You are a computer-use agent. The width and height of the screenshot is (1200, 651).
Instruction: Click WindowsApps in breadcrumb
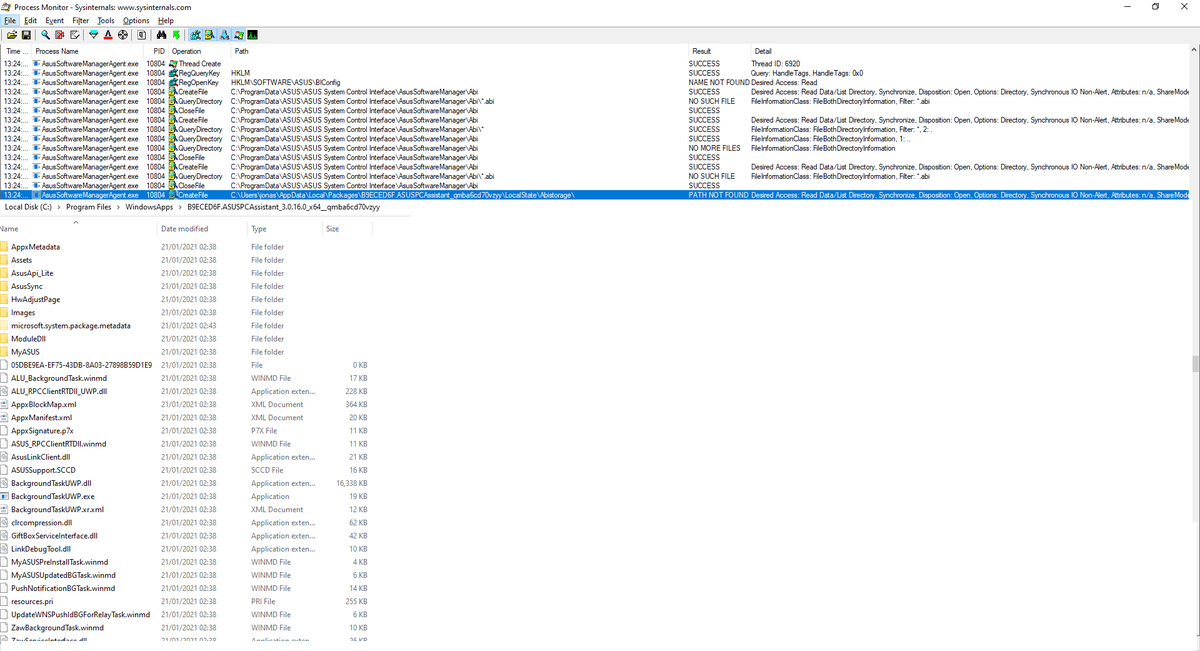150,207
